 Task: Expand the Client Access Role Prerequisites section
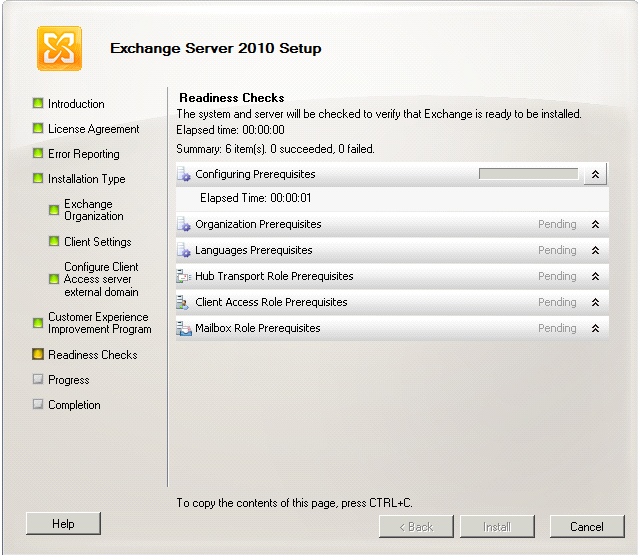point(595,302)
